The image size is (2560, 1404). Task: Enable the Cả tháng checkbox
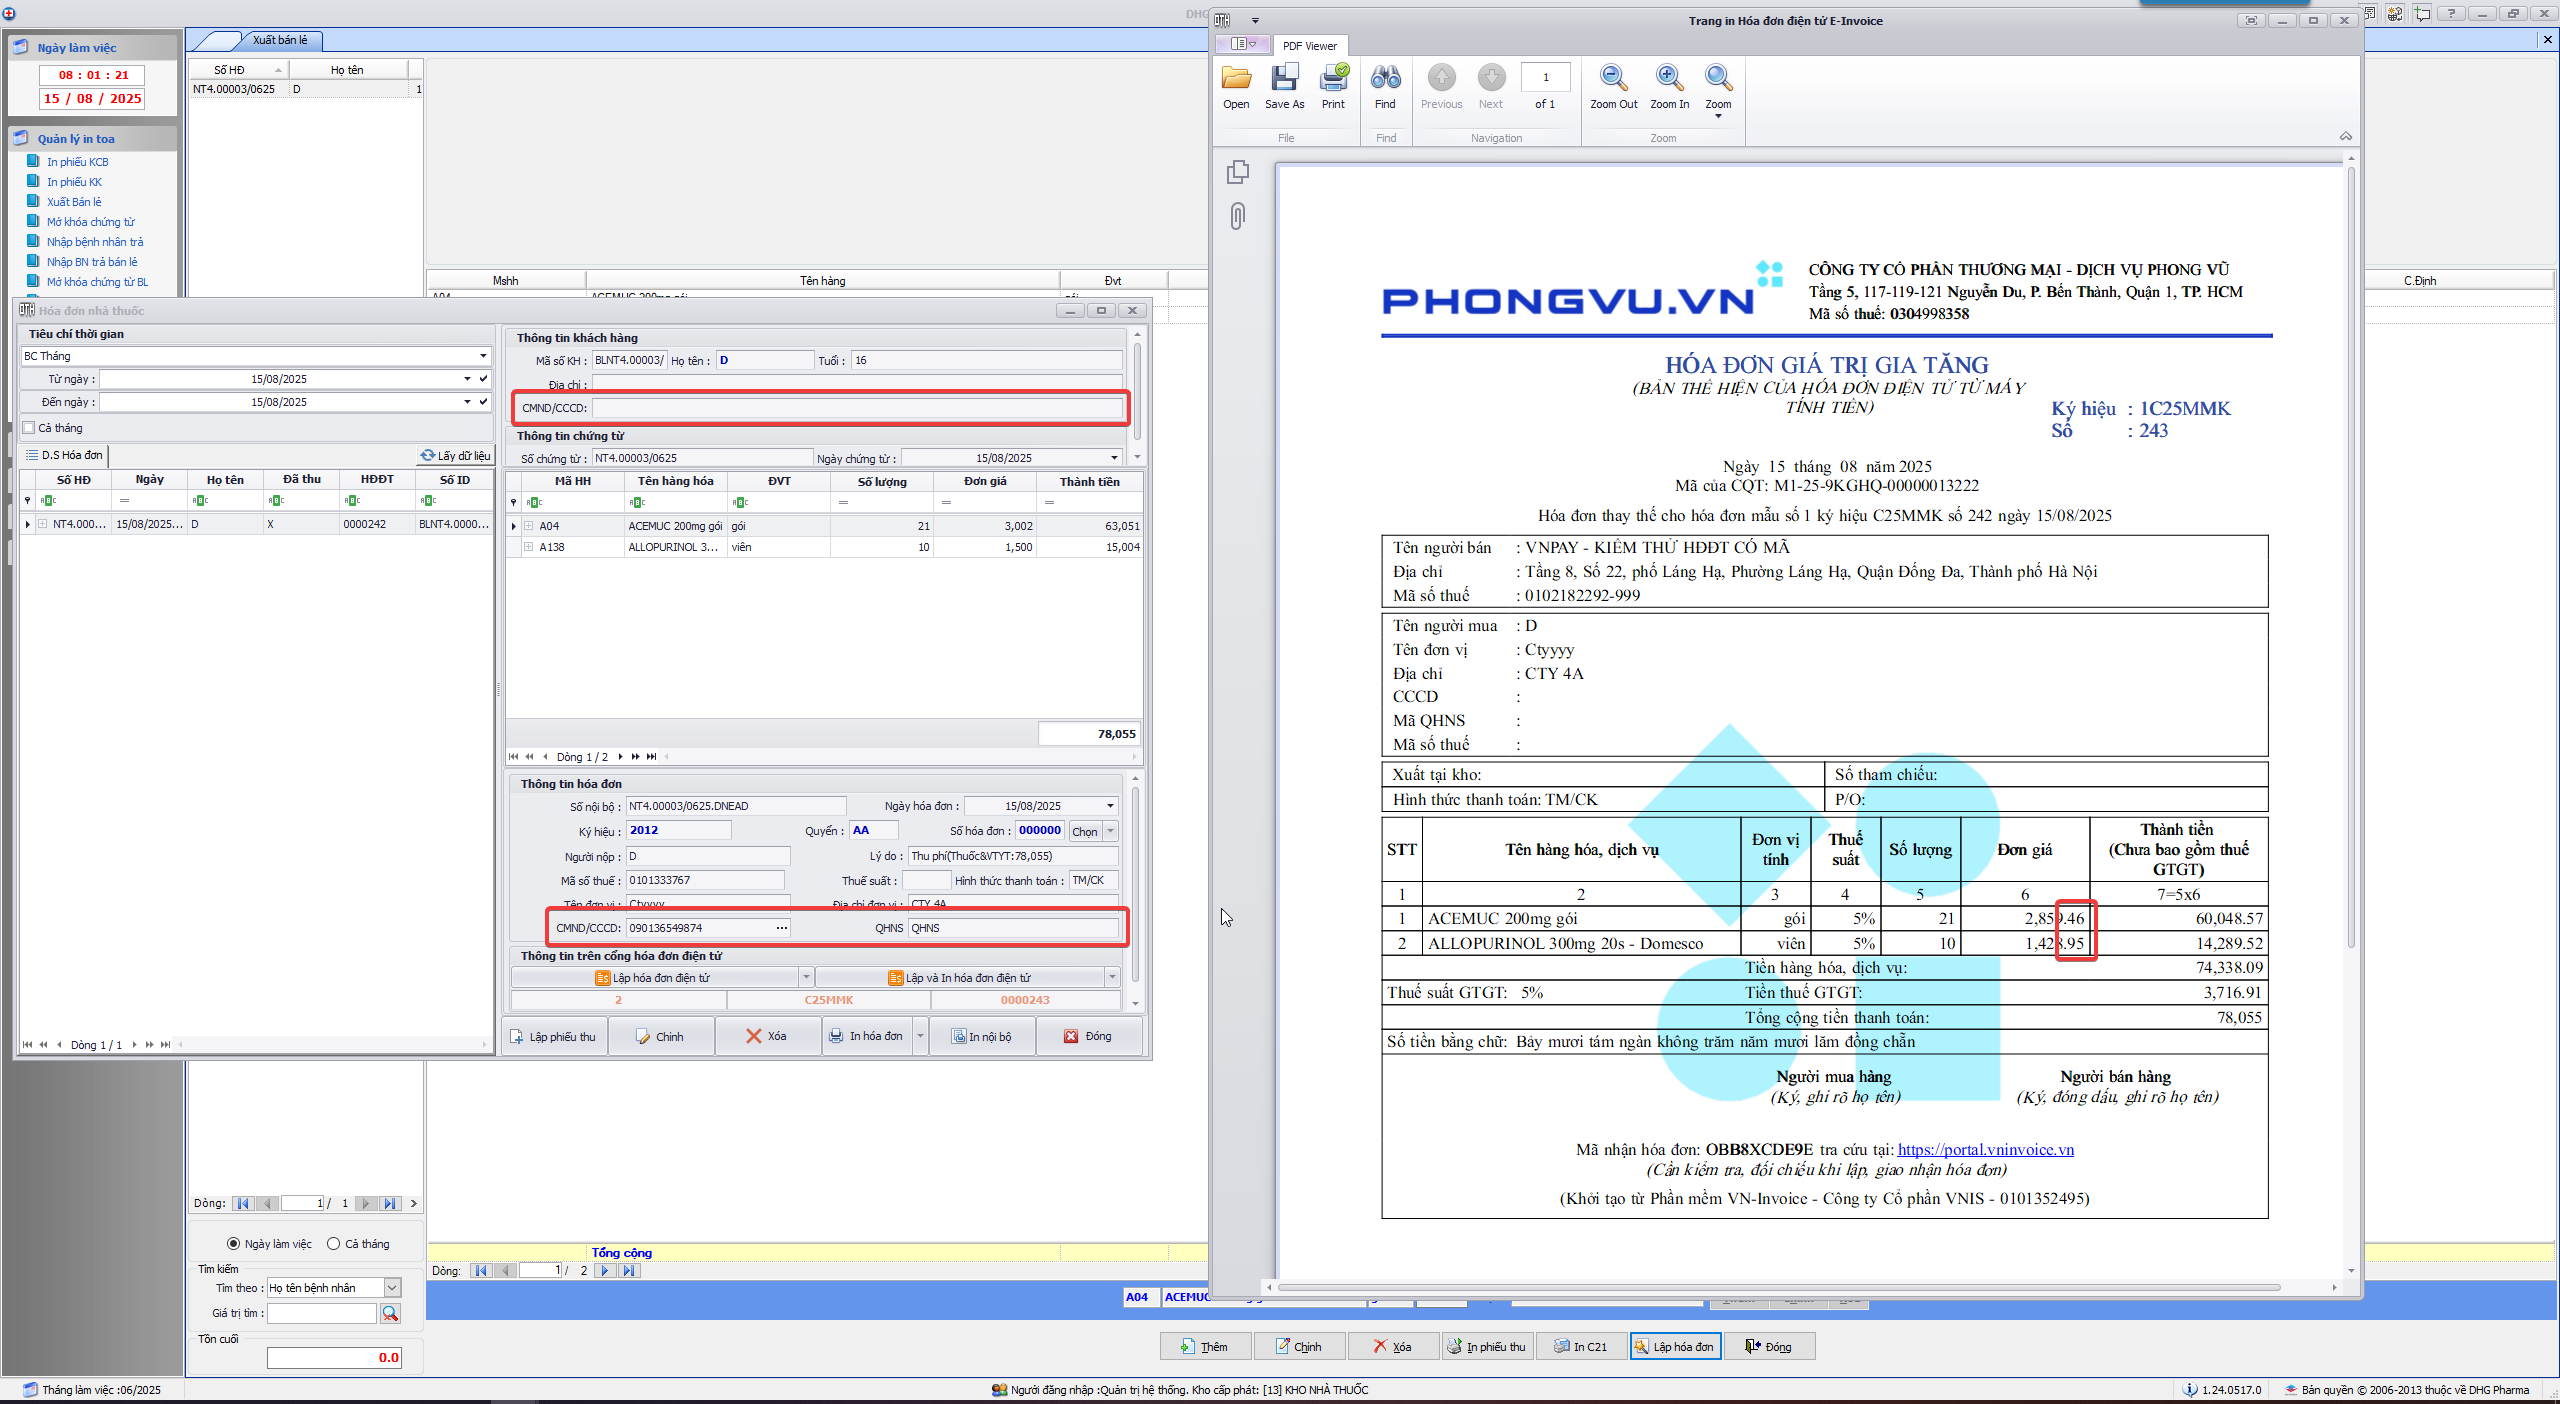tap(29, 428)
